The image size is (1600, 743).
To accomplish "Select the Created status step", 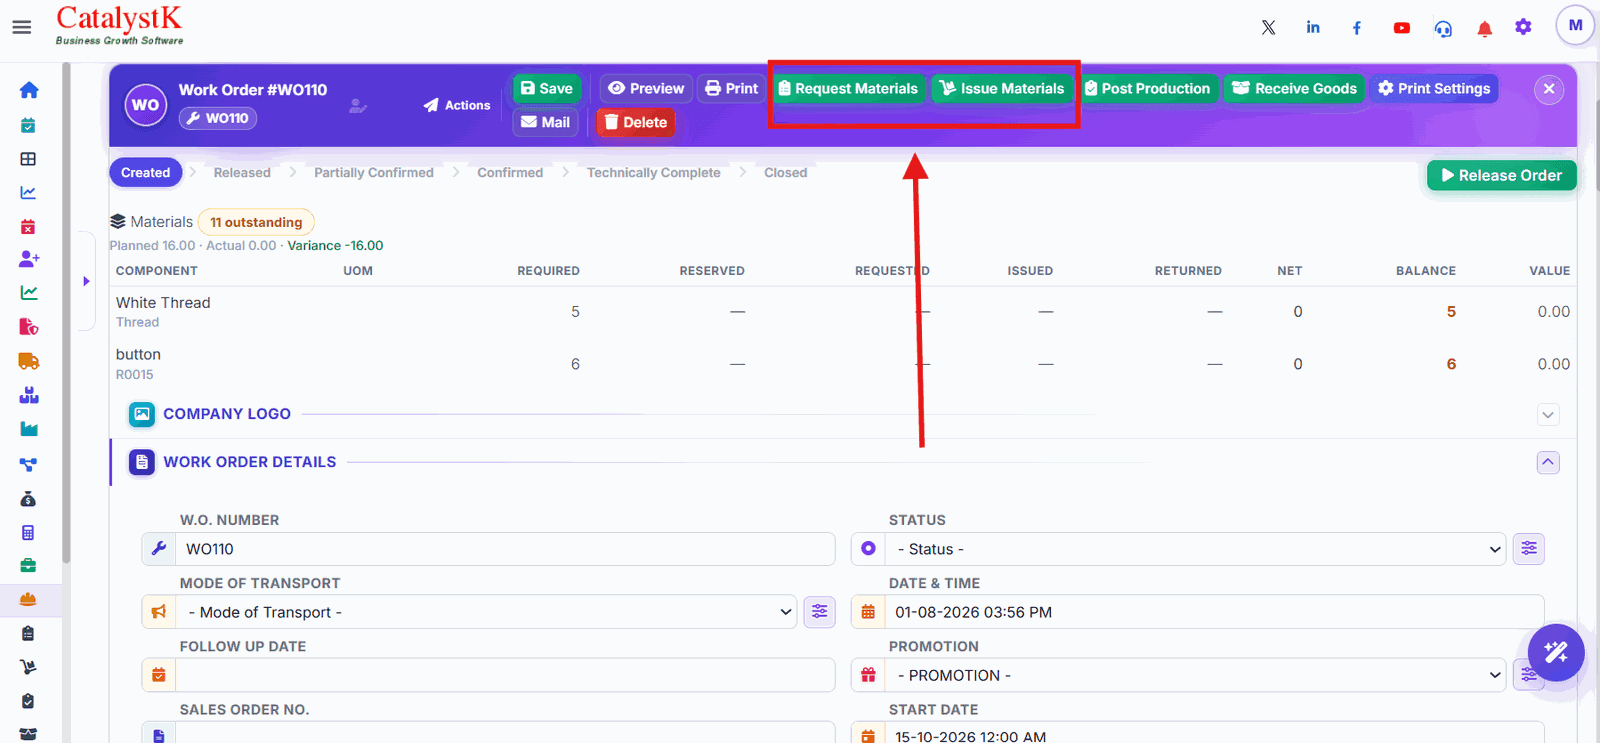I will [x=146, y=173].
